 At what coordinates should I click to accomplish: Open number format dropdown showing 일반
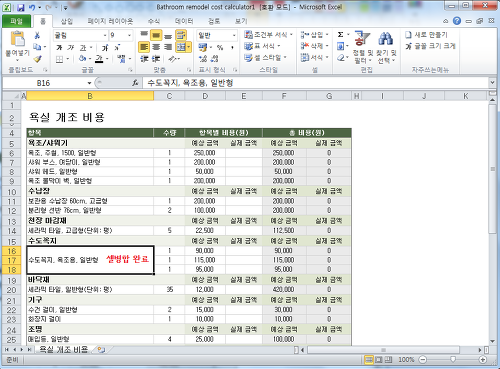(x=234, y=35)
